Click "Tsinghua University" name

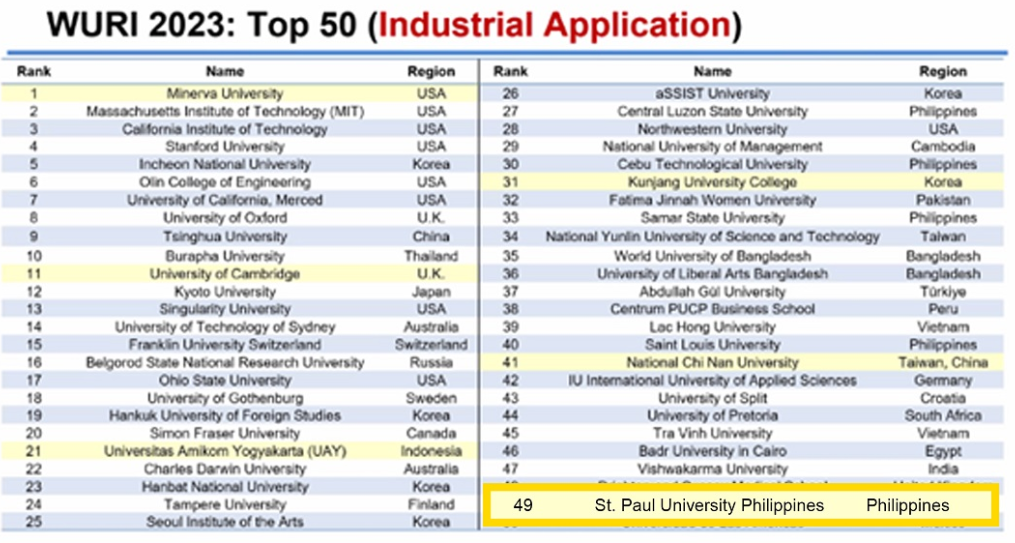click(225, 237)
